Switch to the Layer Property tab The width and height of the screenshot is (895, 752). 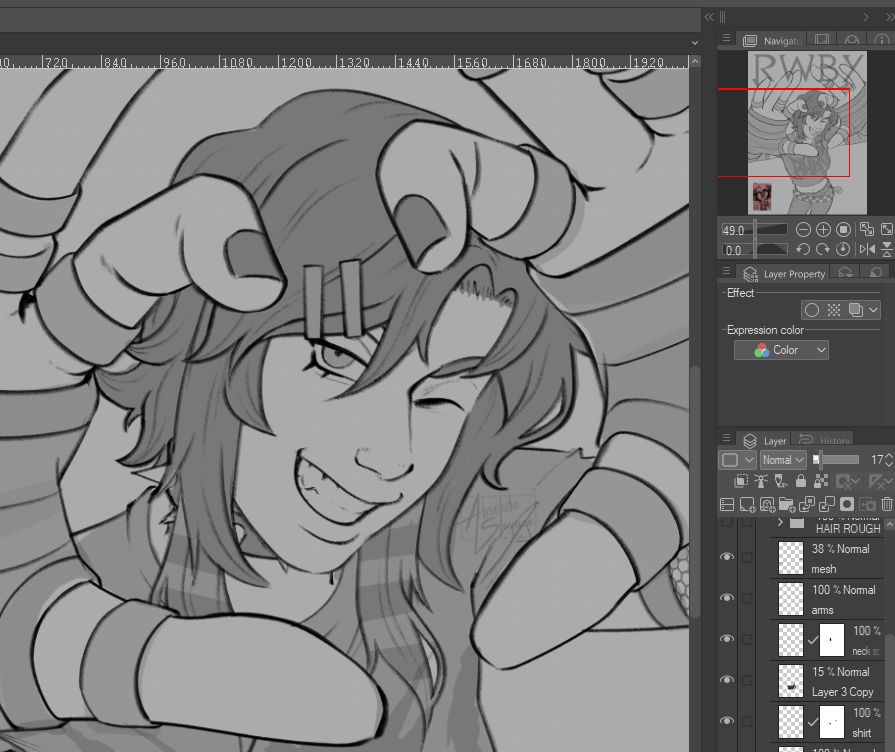click(x=785, y=274)
